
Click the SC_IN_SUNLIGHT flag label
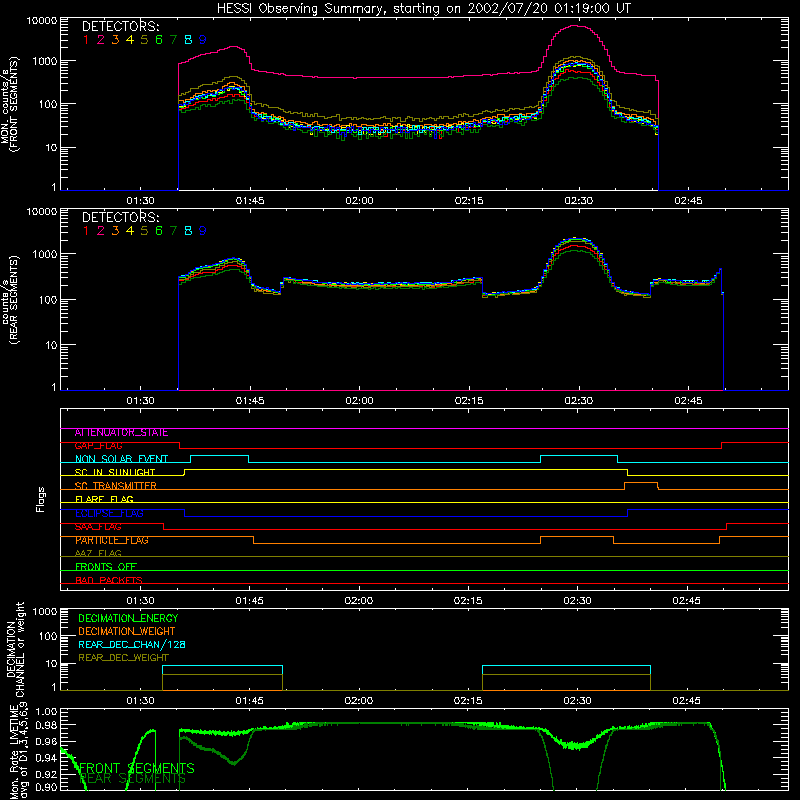(x=115, y=472)
